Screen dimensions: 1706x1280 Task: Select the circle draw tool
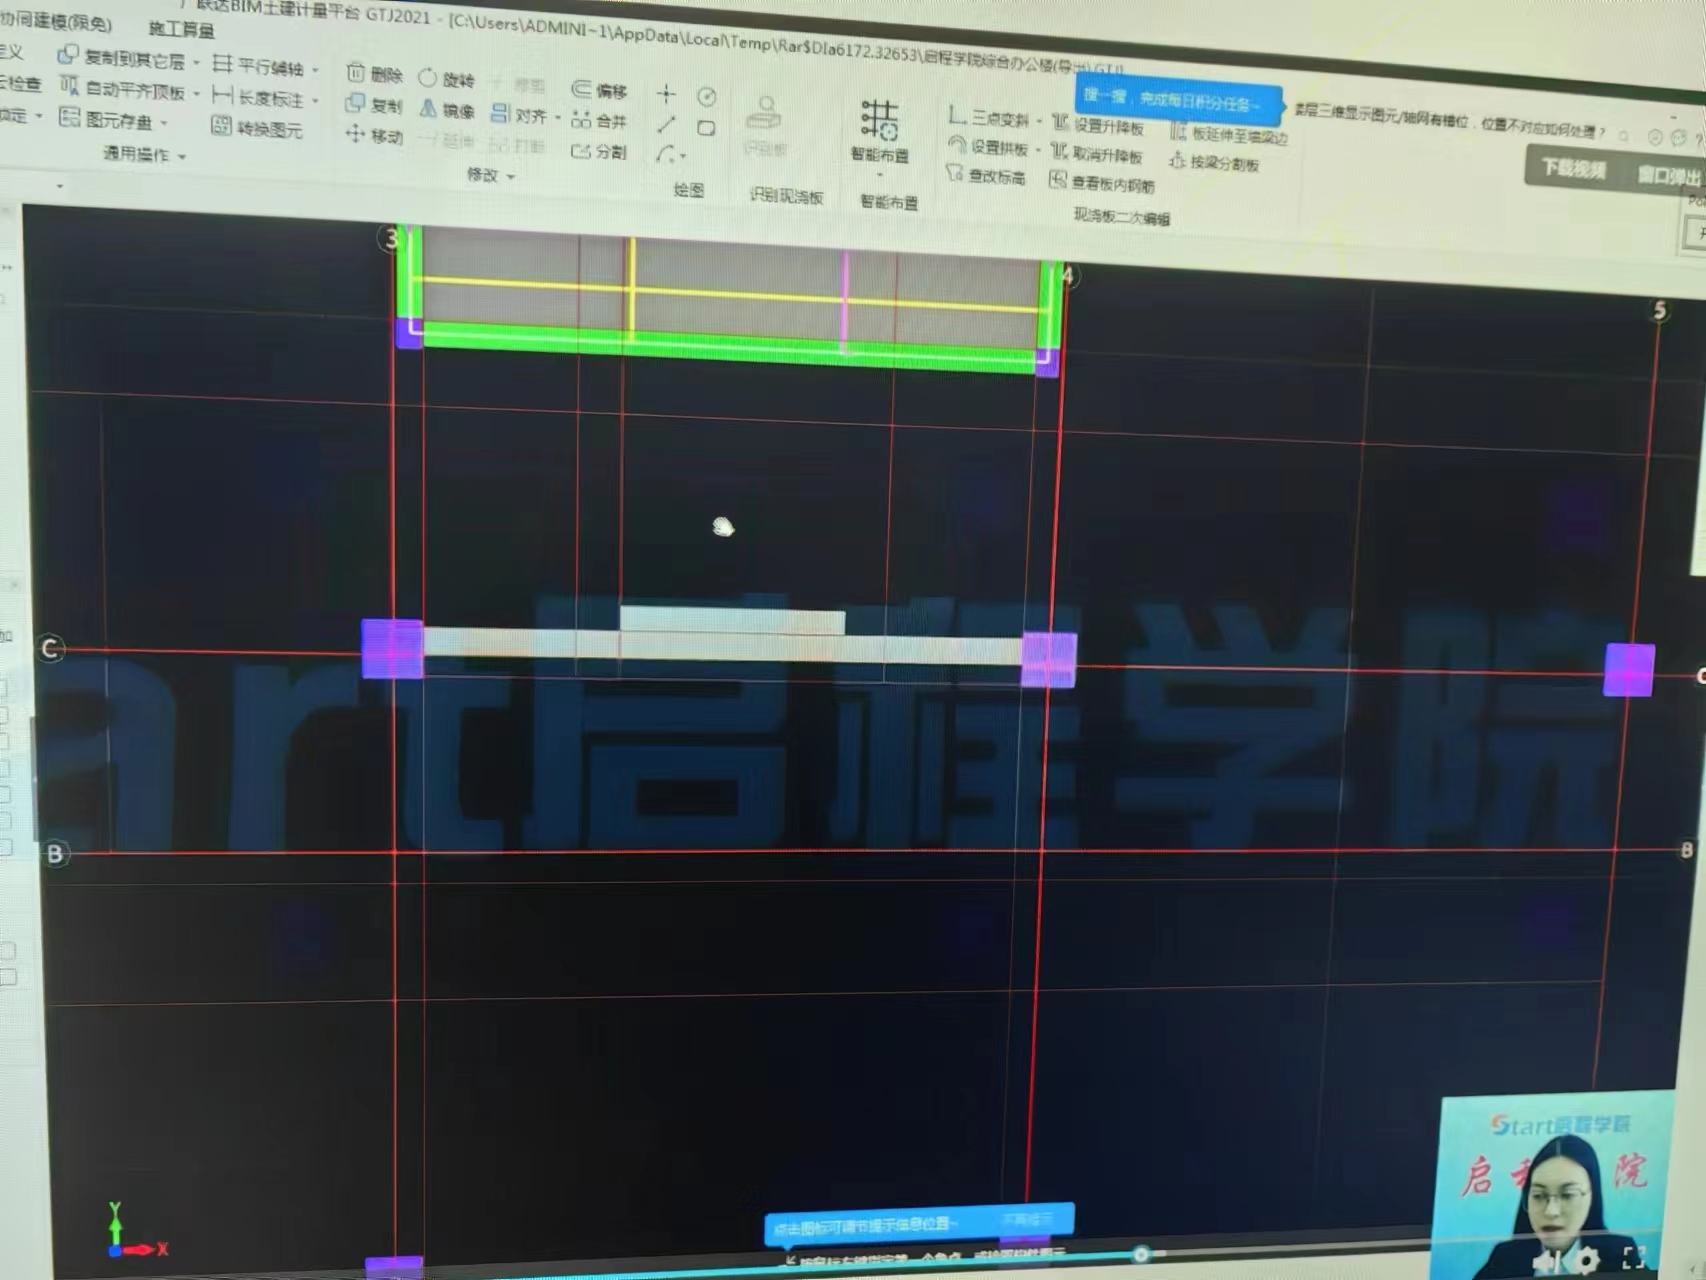pyautogui.click(x=707, y=97)
